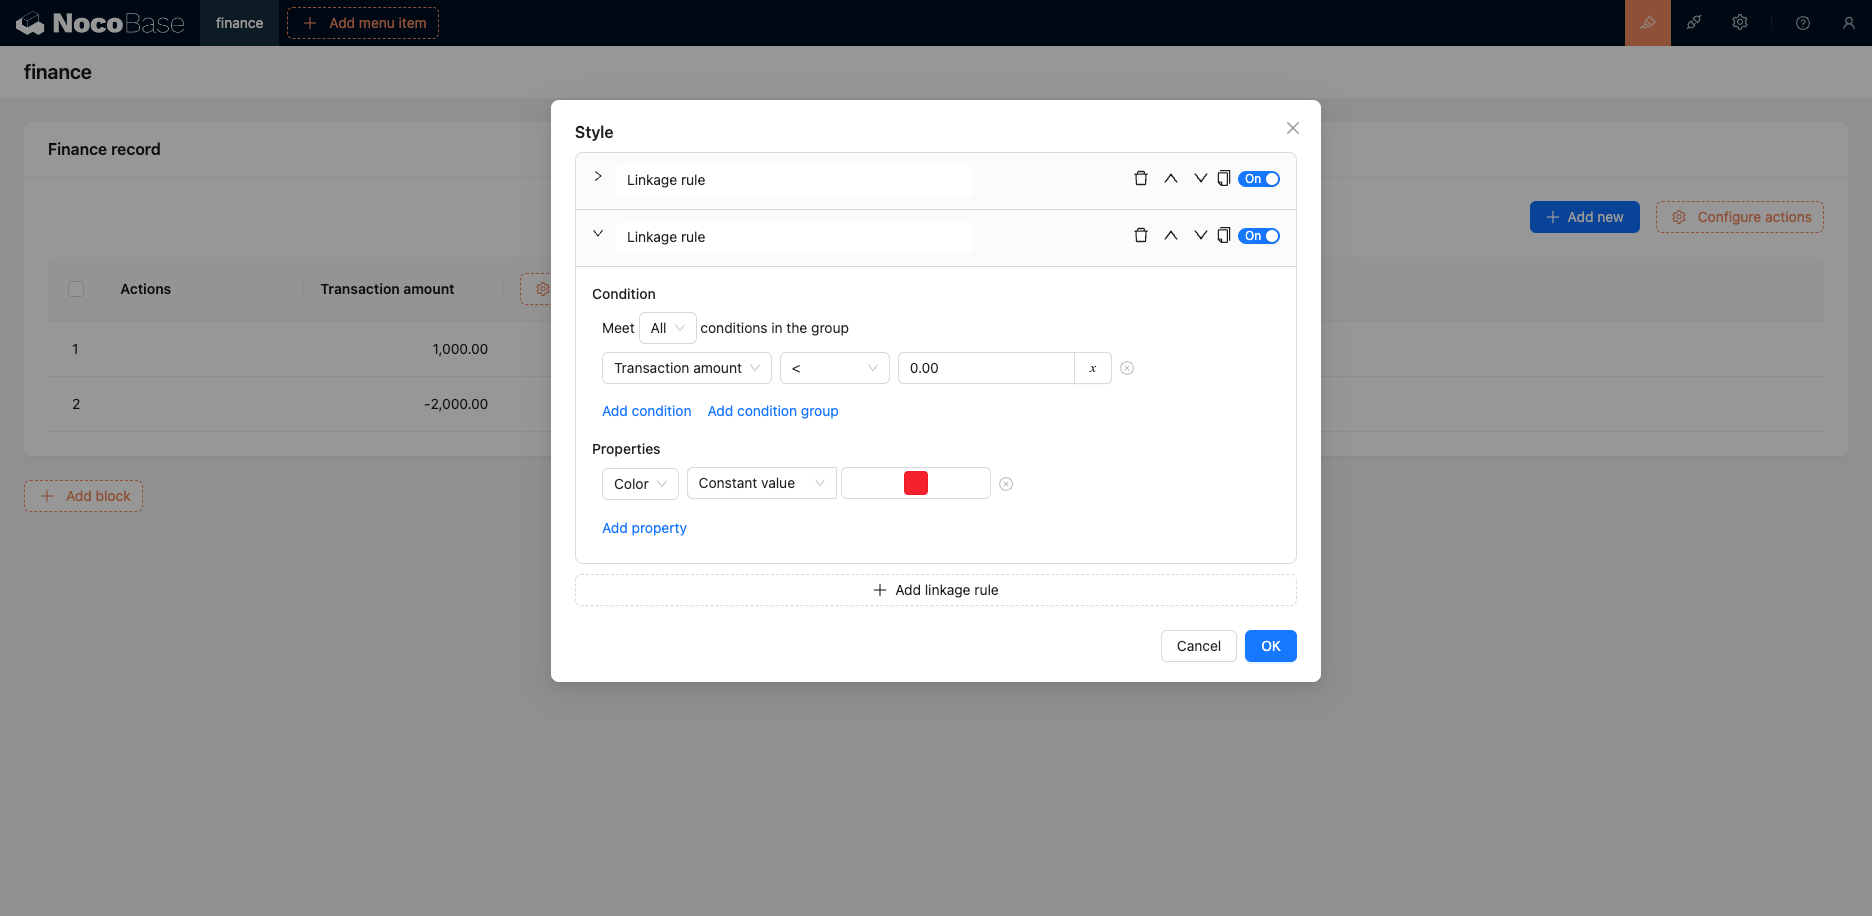The height and width of the screenshot is (916, 1872).
Task: Open the Constant value type dropdown
Action: click(761, 484)
